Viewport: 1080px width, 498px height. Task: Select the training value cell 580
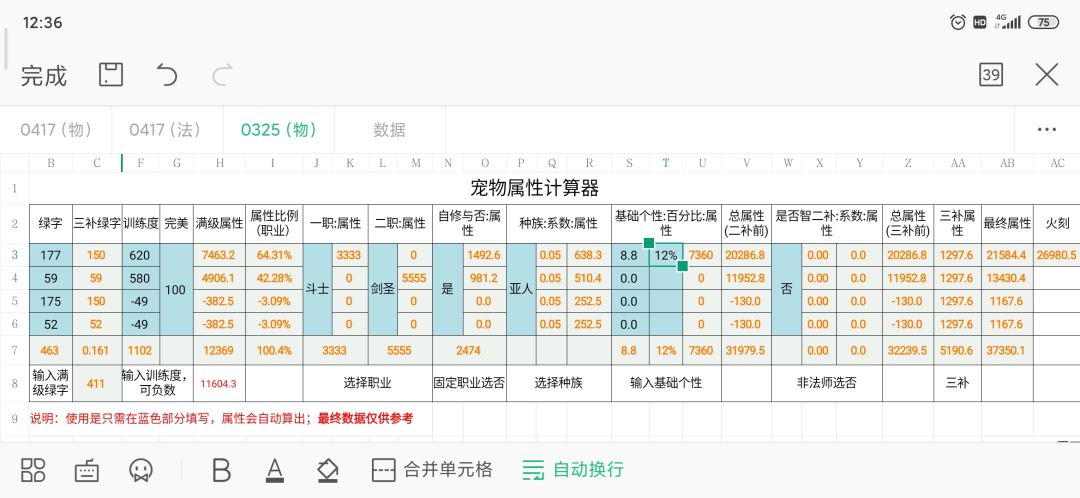pyautogui.click(x=140, y=278)
